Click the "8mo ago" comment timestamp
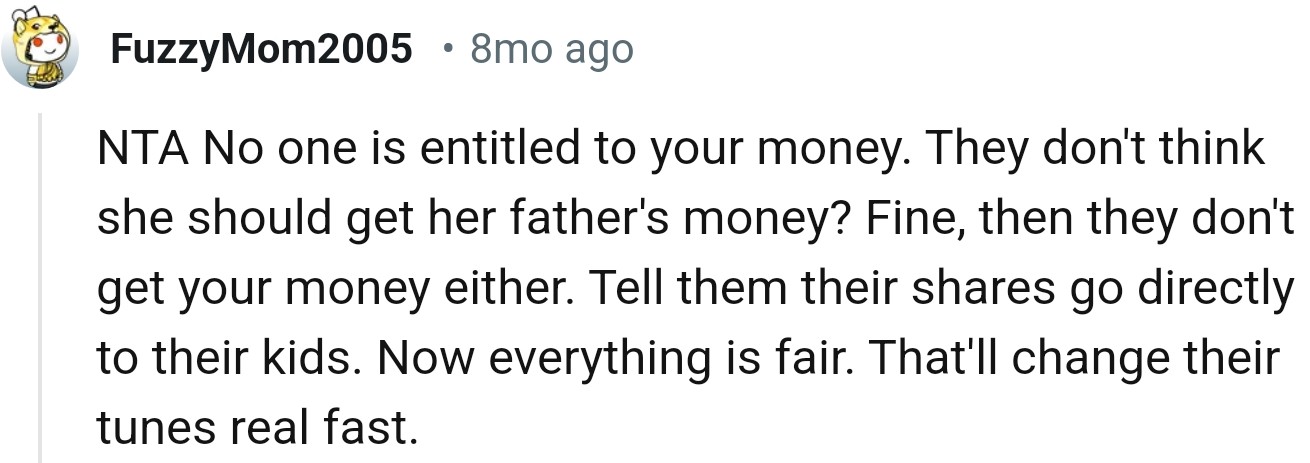1310x463 pixels. 550,48
